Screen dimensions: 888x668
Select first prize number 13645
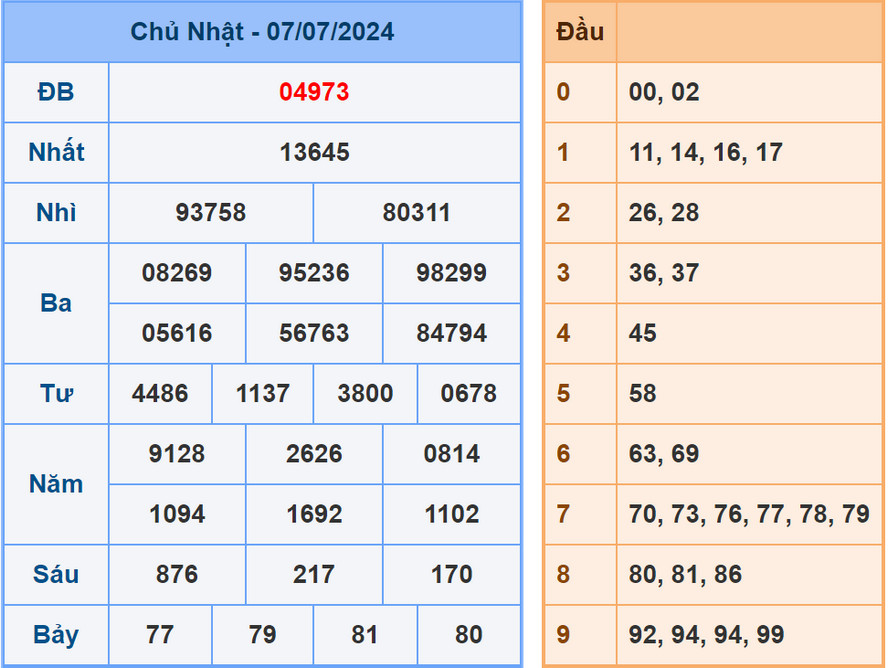313,152
